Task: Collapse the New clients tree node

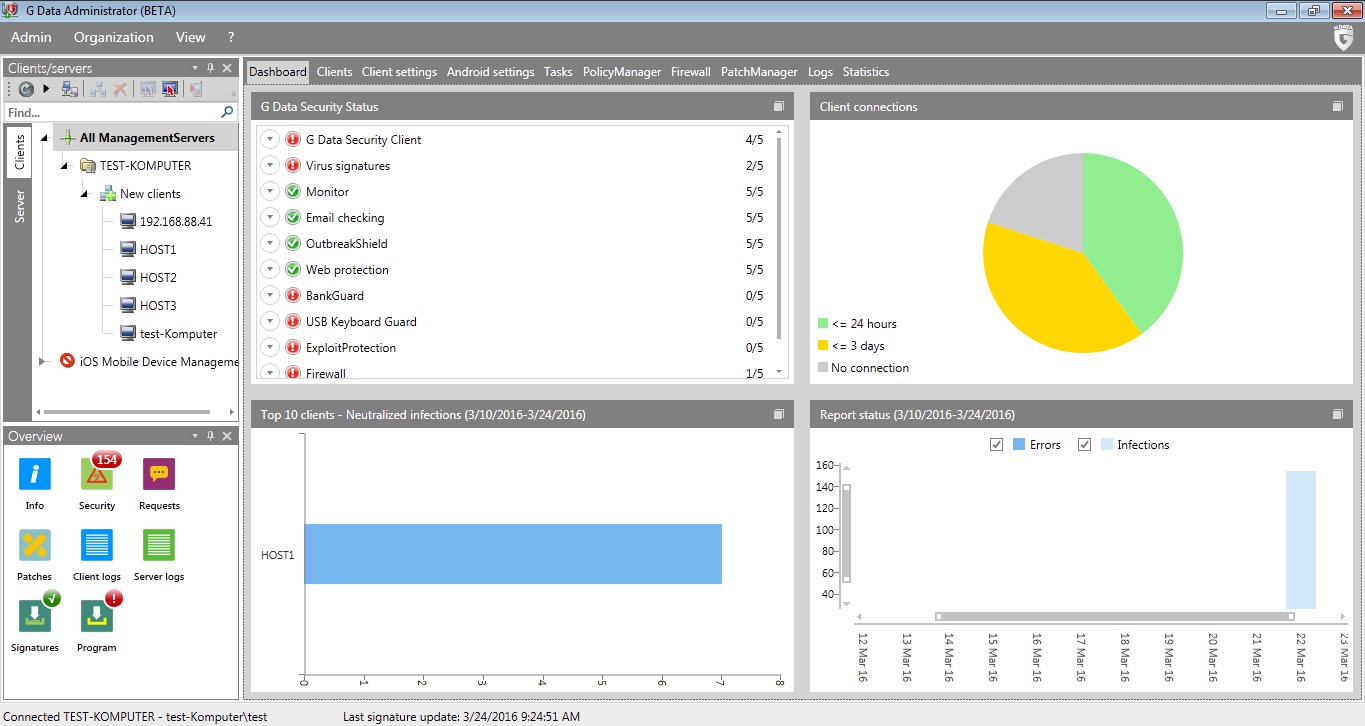Action: (85, 194)
